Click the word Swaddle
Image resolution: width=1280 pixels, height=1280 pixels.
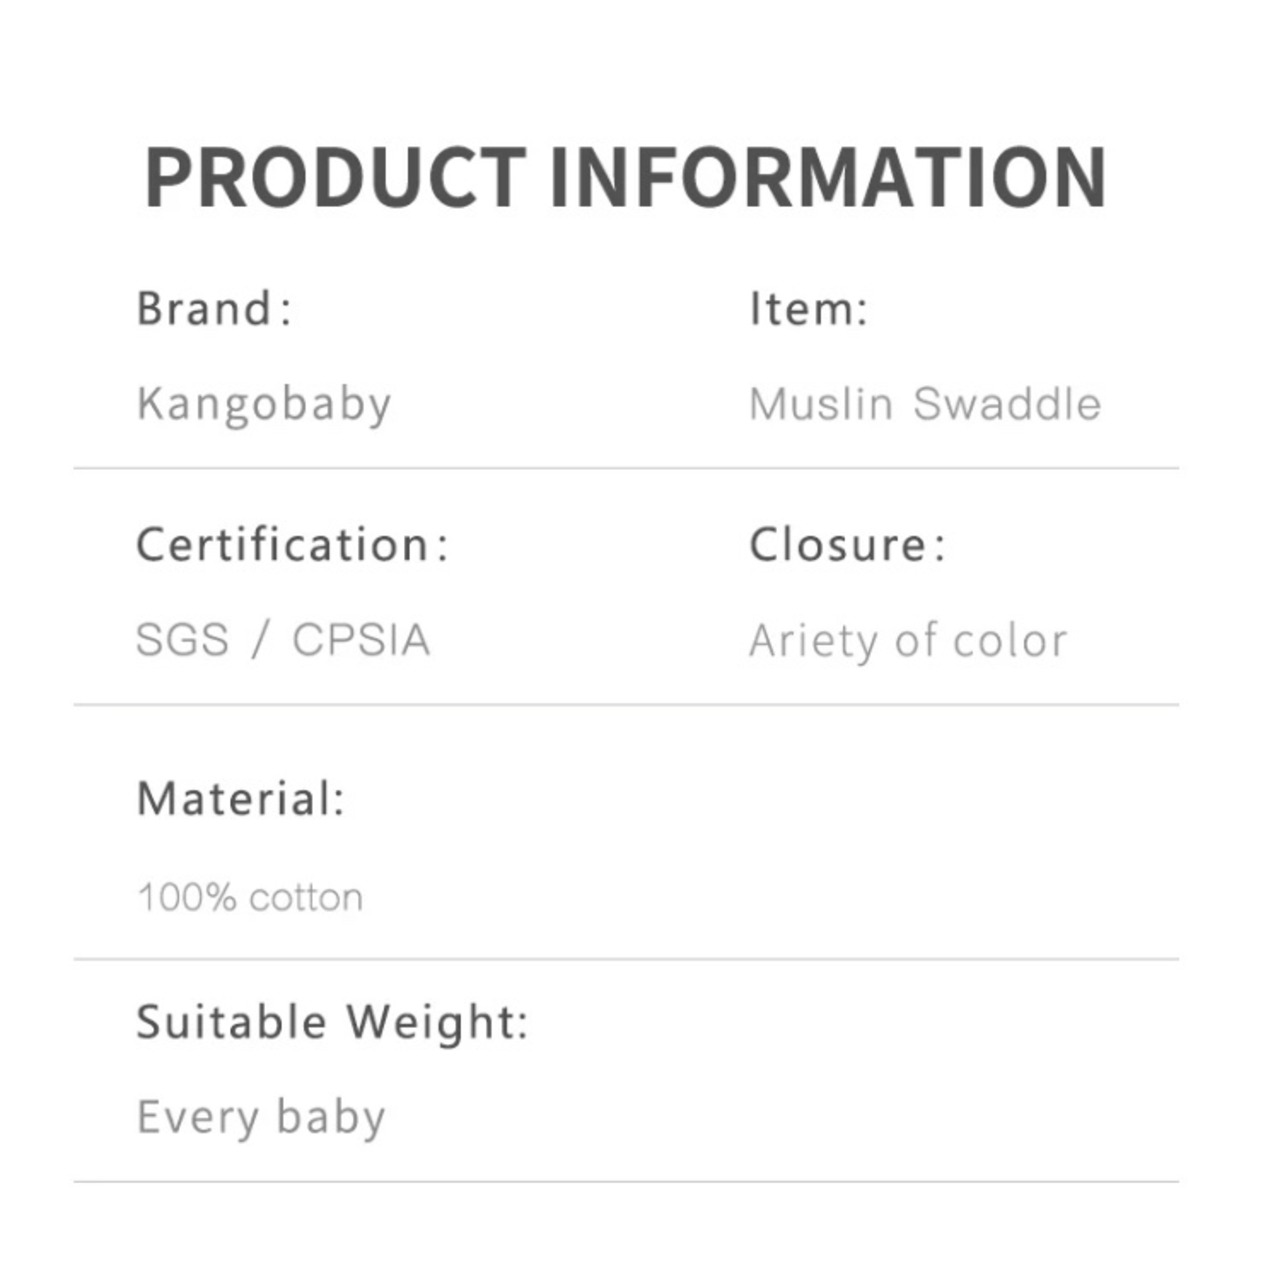point(1007,404)
